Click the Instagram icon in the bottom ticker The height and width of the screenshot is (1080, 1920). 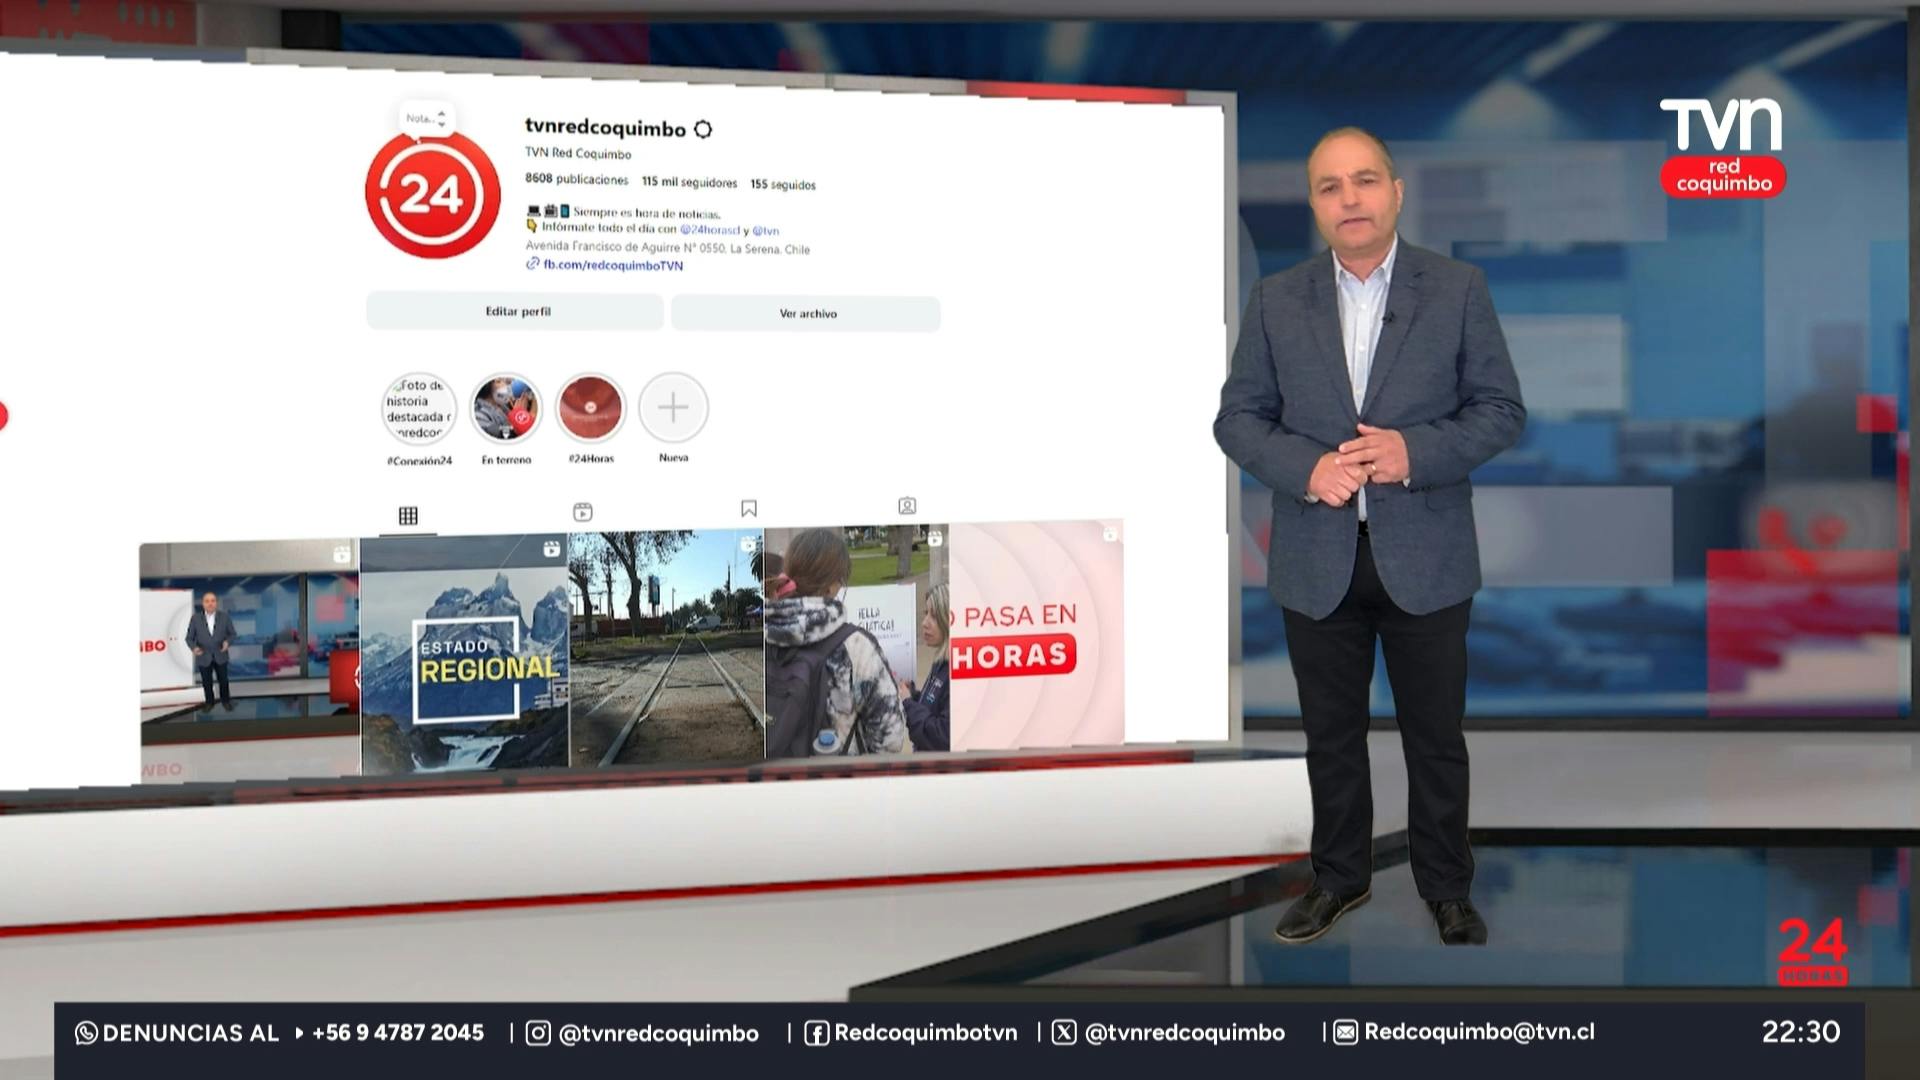coord(538,1033)
